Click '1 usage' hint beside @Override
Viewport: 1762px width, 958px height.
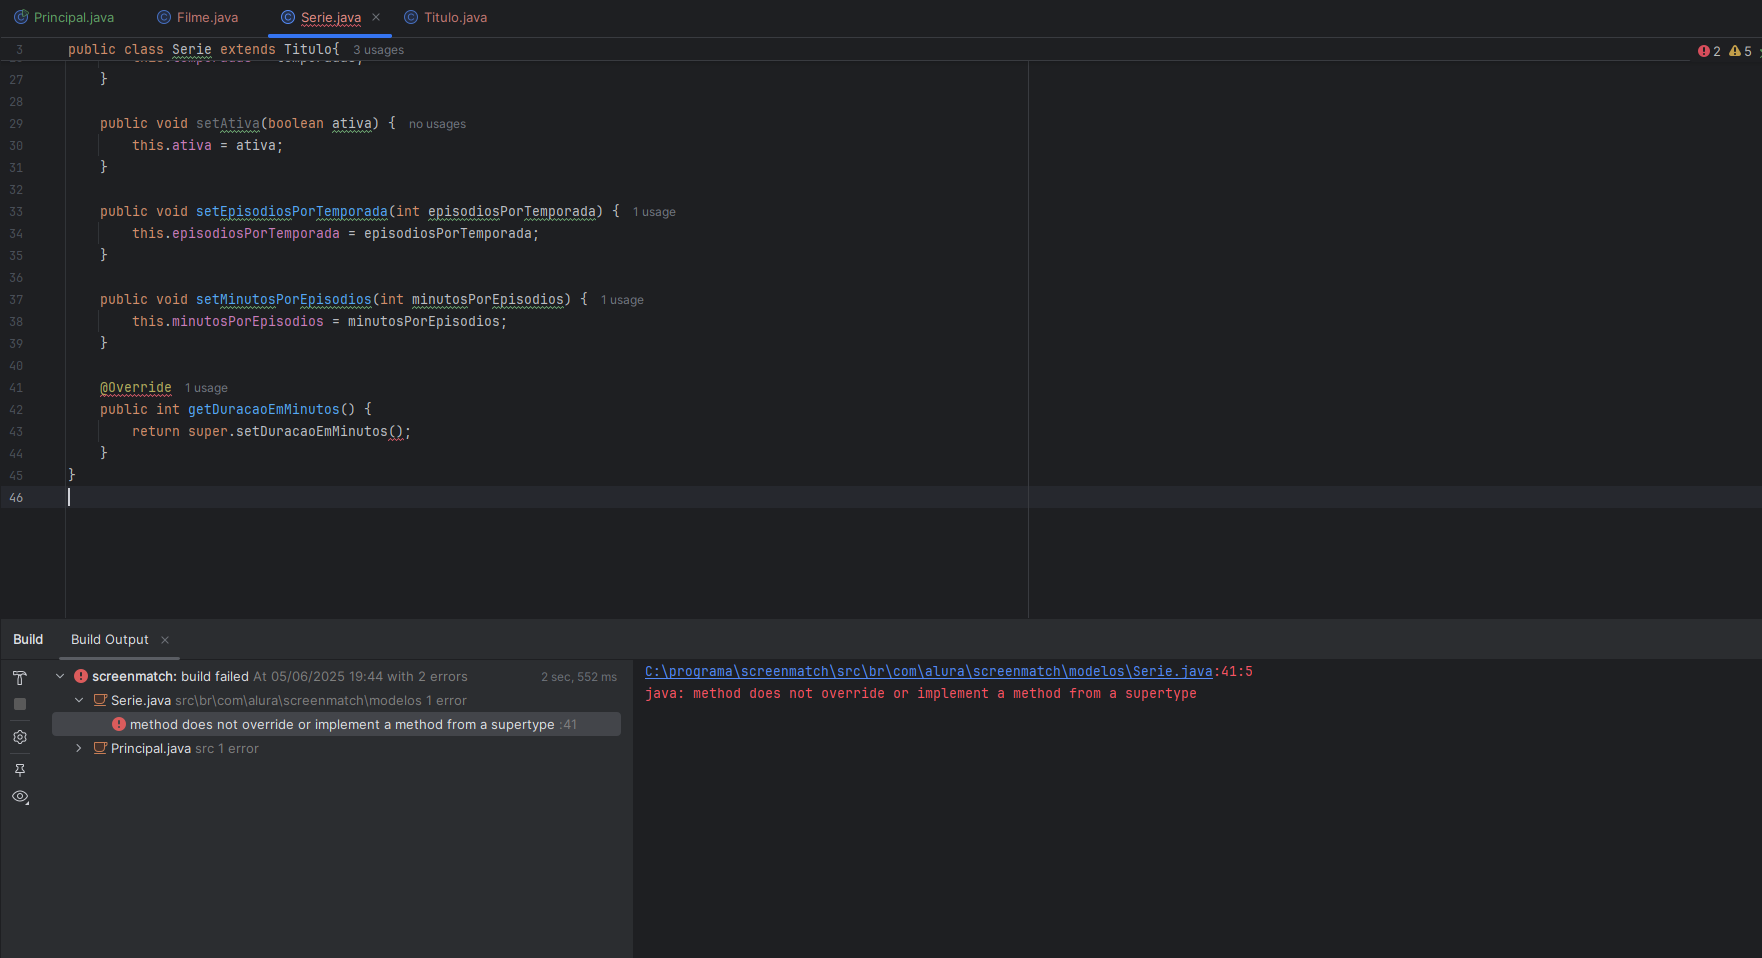(x=206, y=388)
